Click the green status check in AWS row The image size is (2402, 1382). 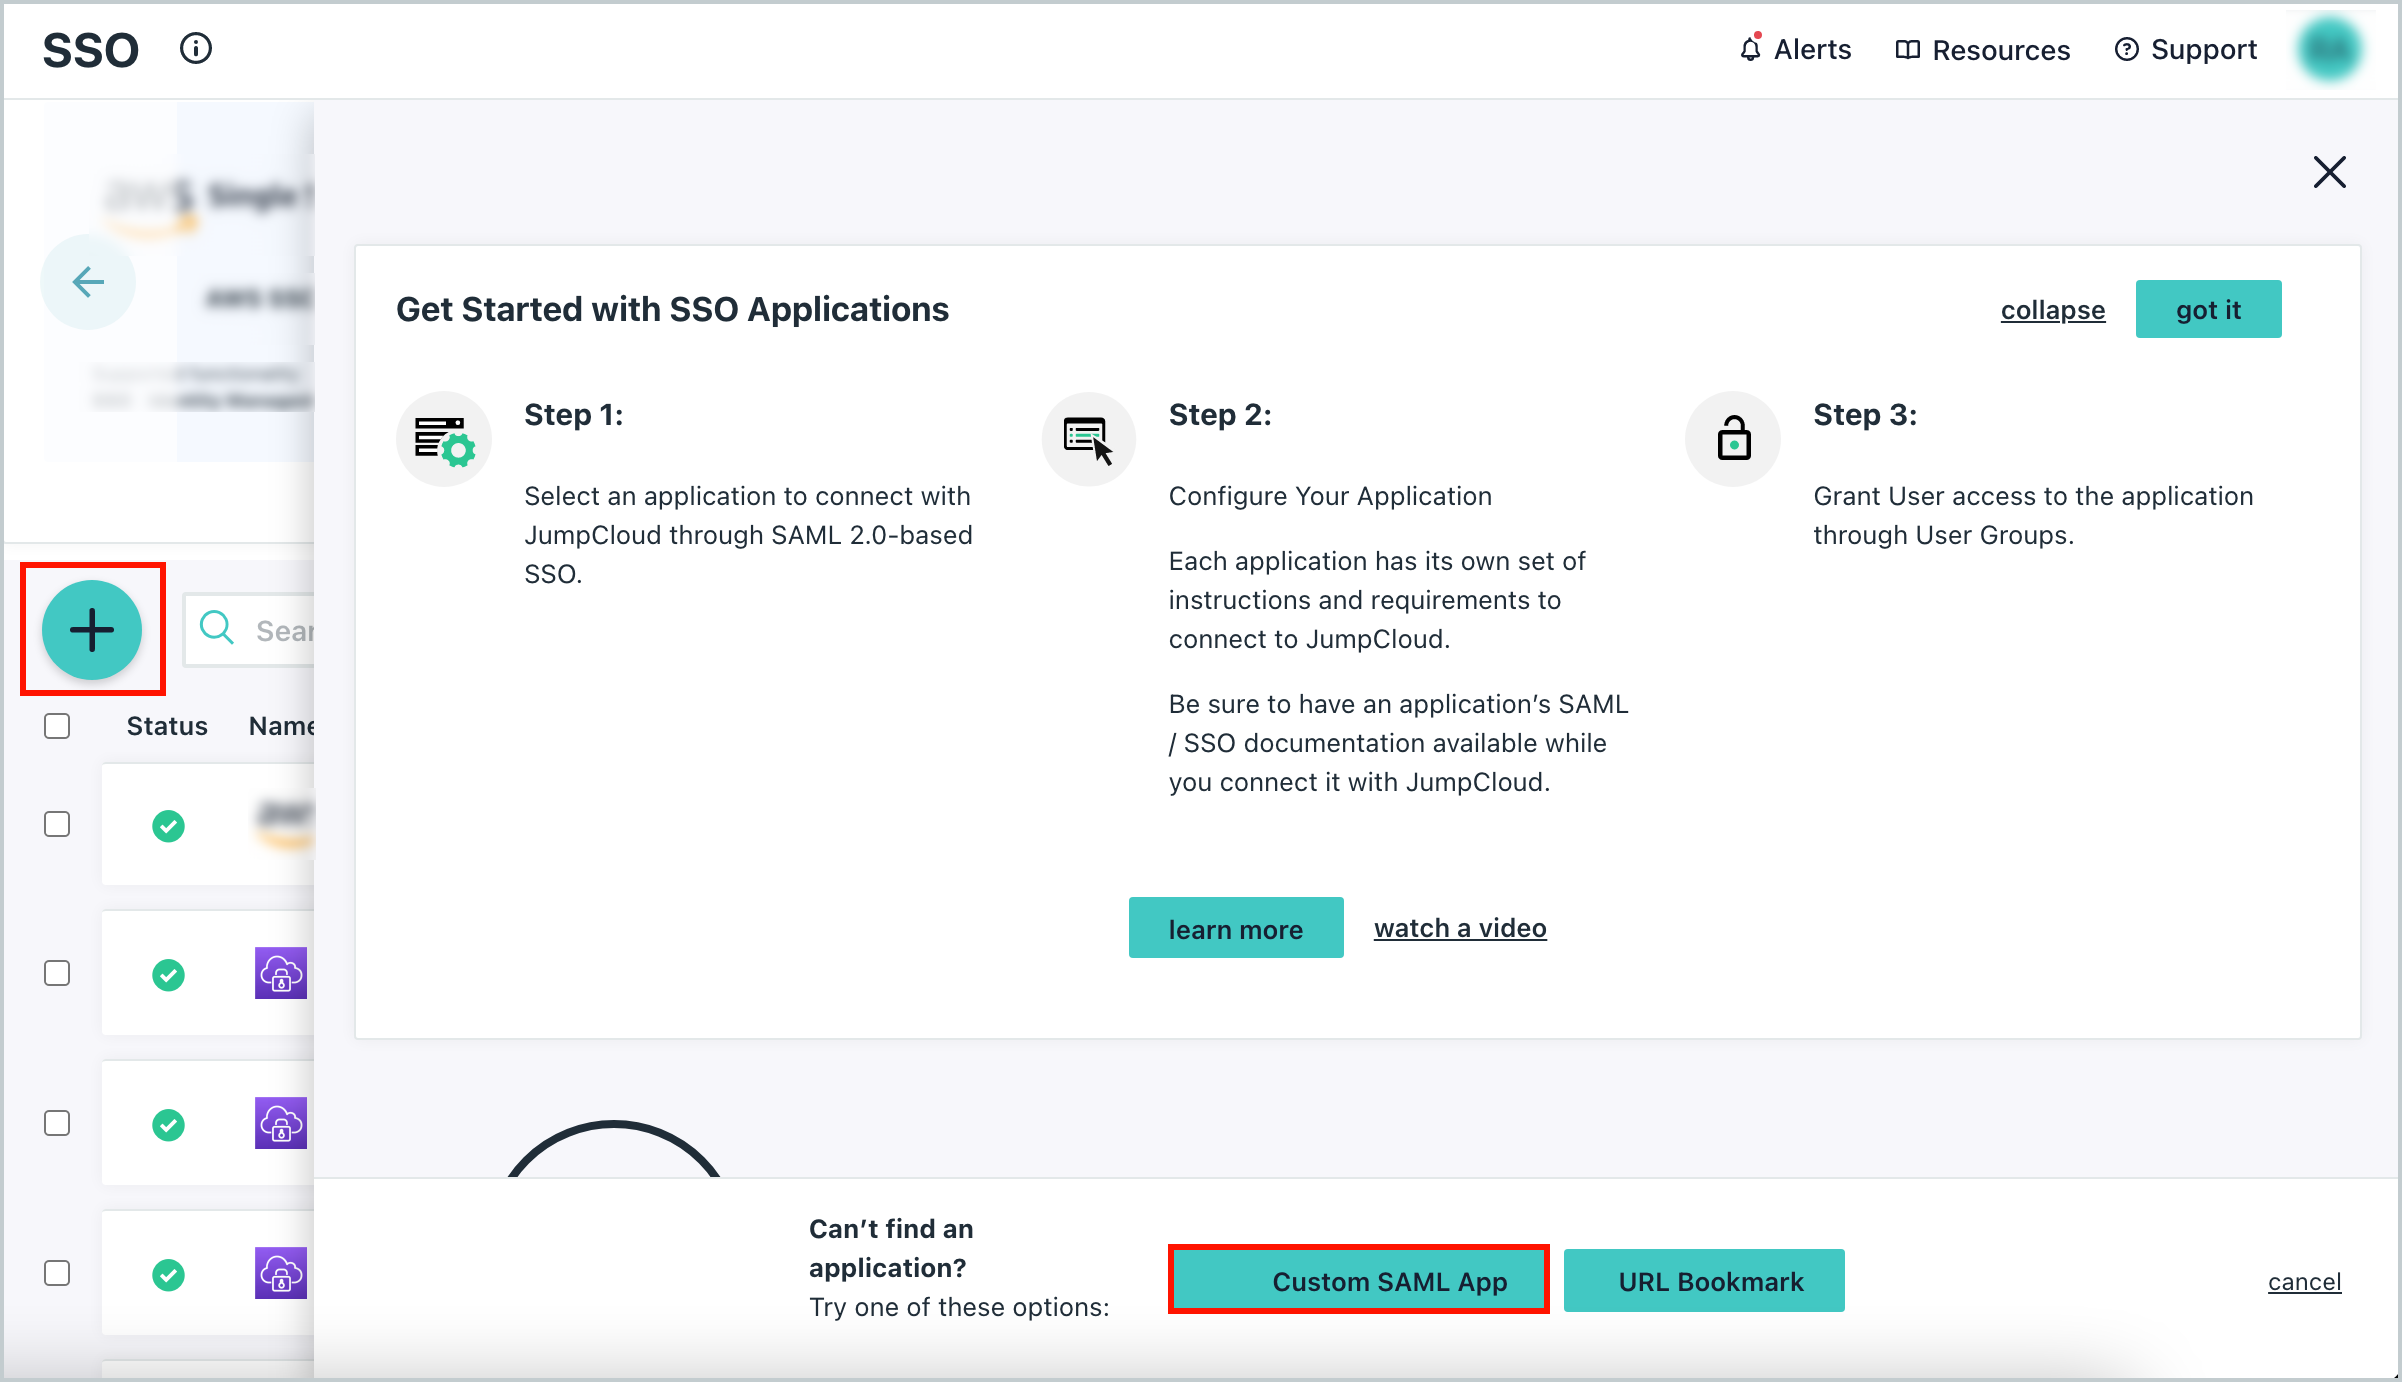pyautogui.click(x=168, y=826)
